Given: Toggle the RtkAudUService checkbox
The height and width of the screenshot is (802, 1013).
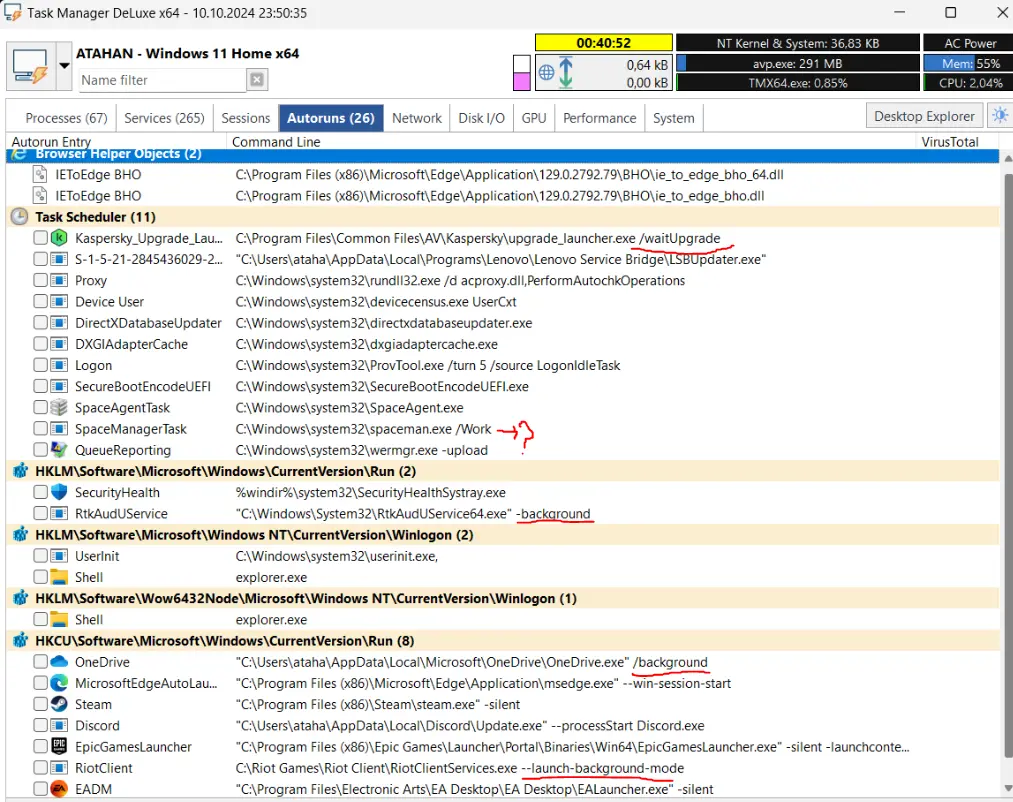Looking at the screenshot, I should [x=41, y=514].
